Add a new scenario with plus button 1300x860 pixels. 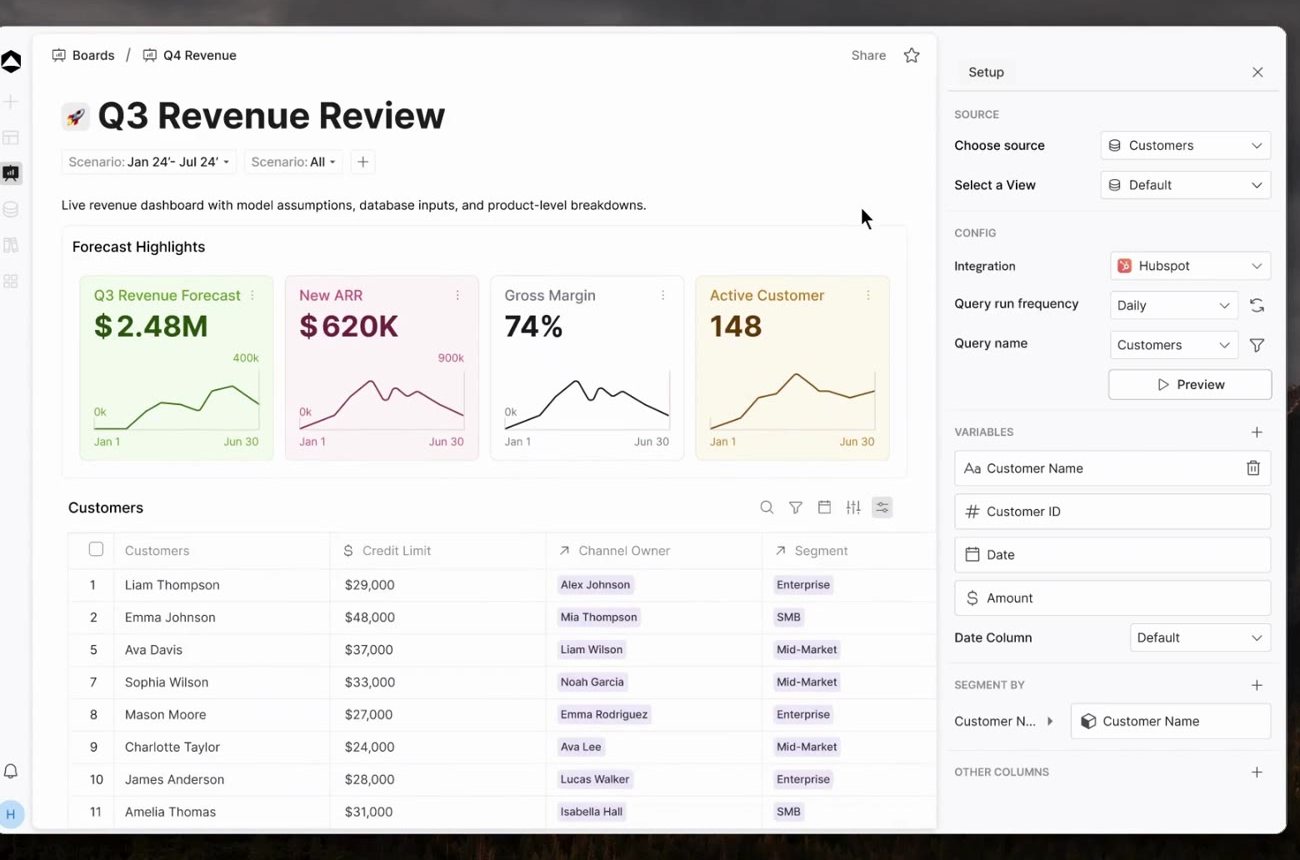coord(363,162)
